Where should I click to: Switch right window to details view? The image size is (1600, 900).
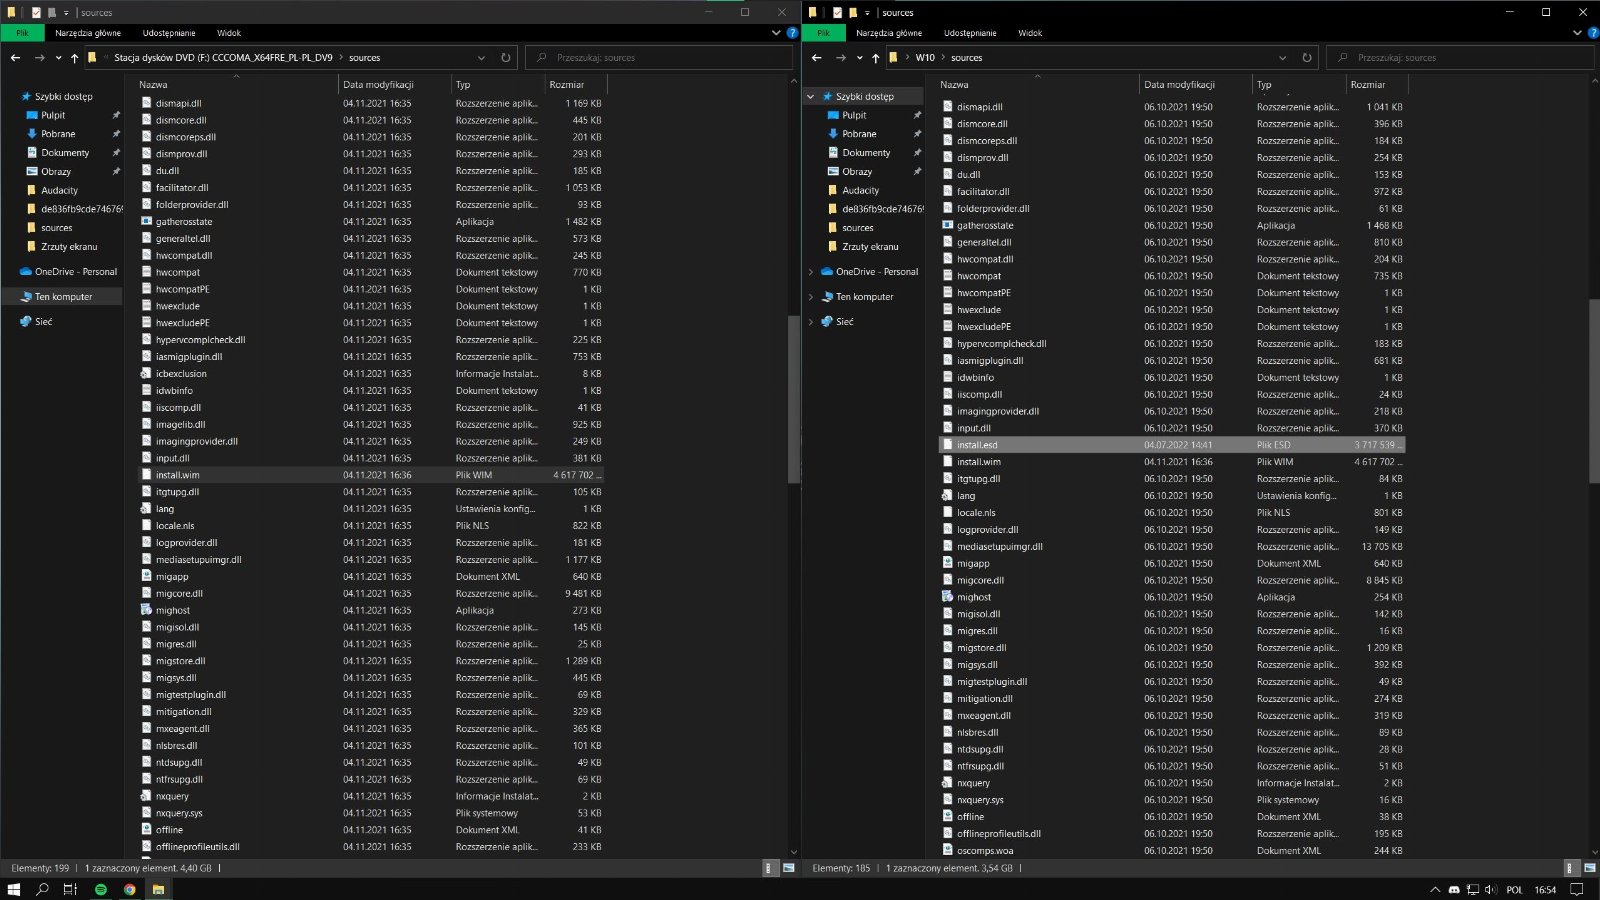tap(1570, 868)
